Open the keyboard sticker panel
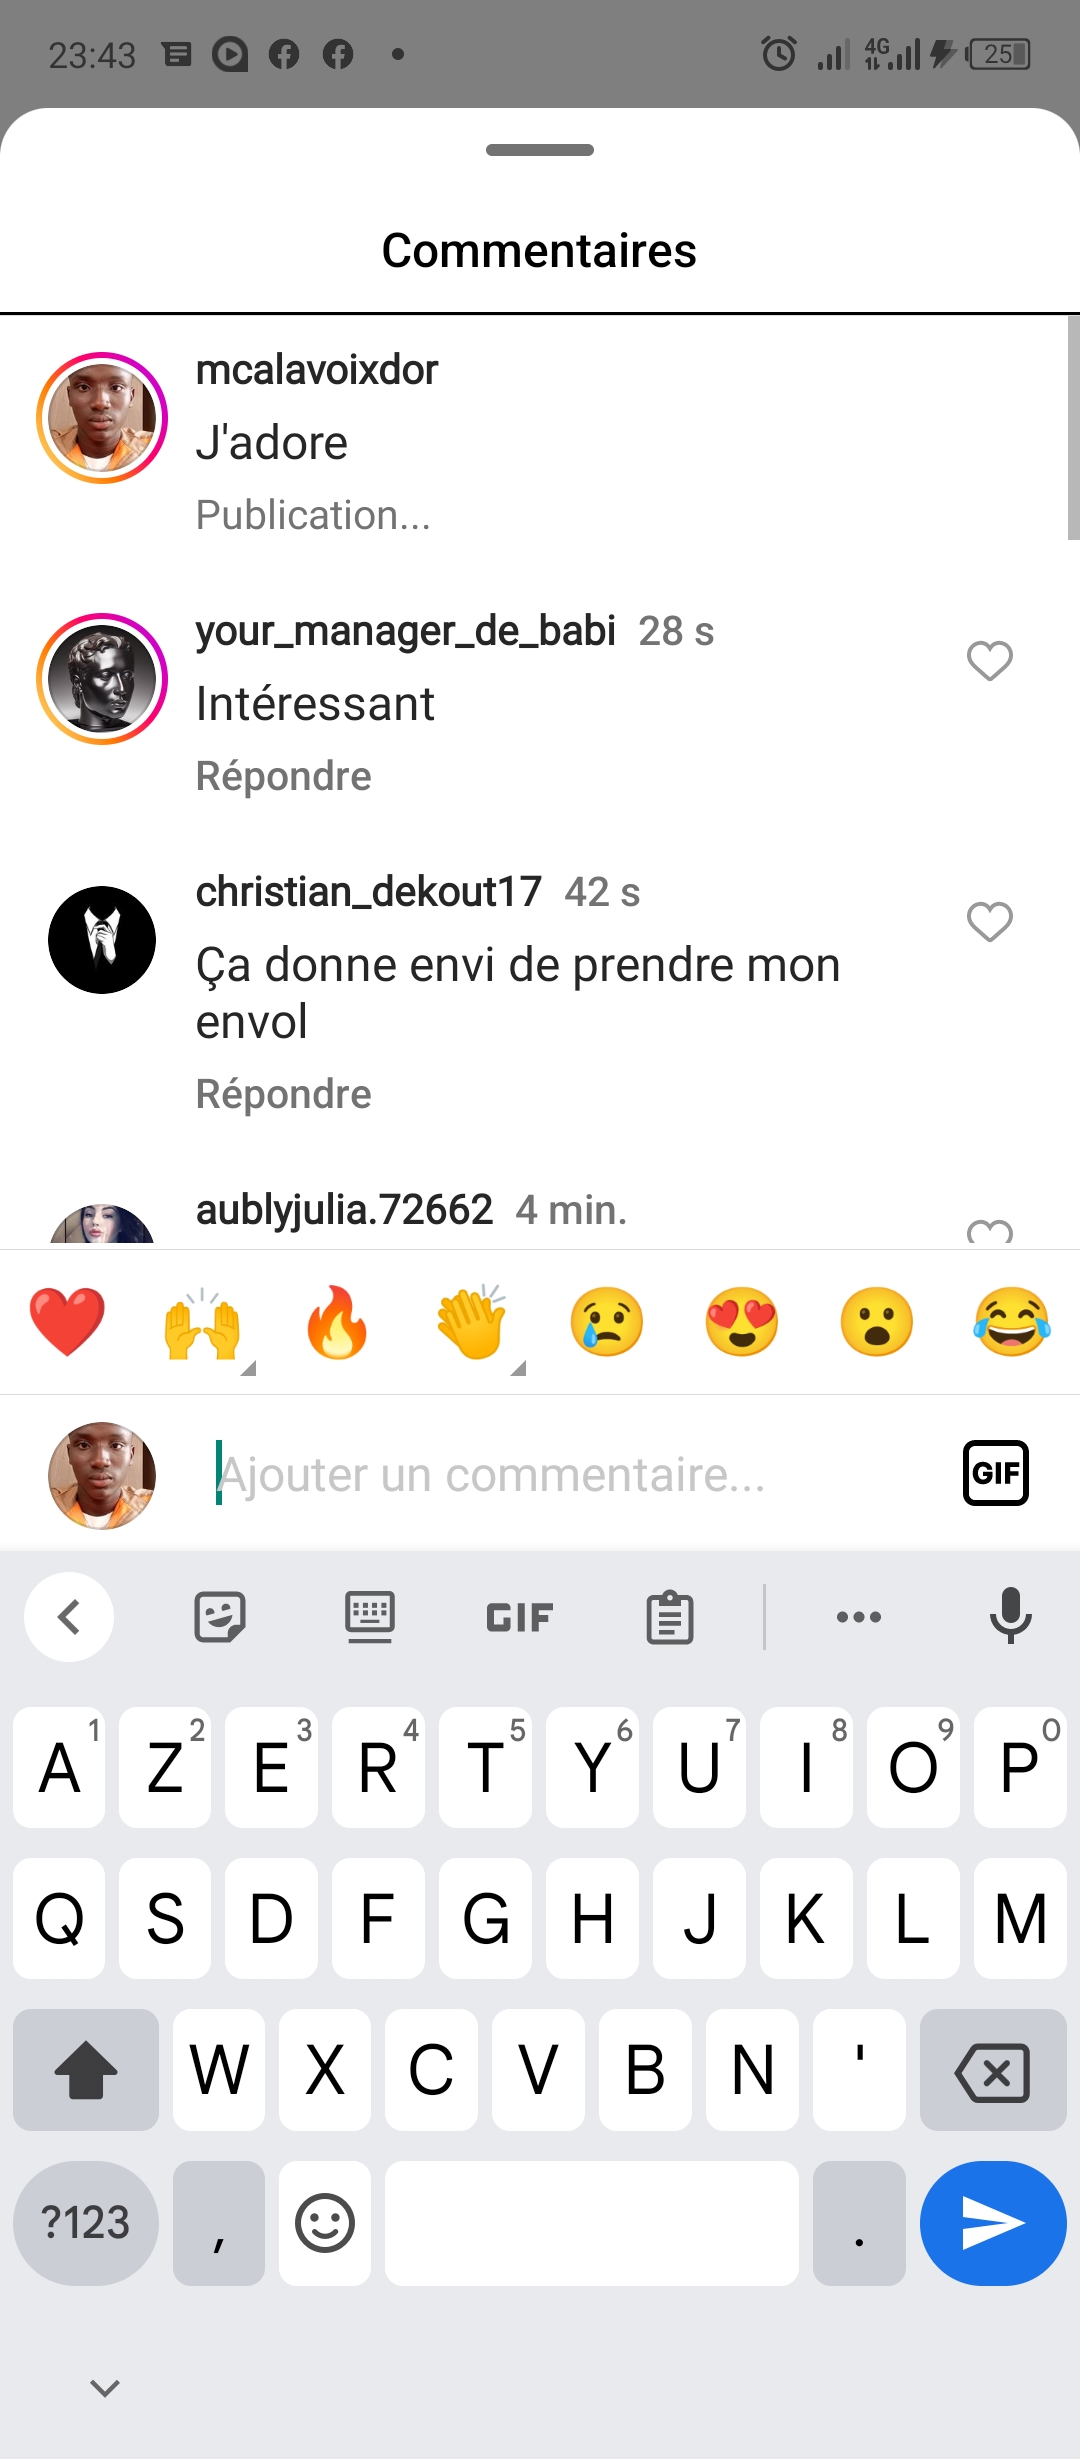1080x2459 pixels. (220, 1617)
